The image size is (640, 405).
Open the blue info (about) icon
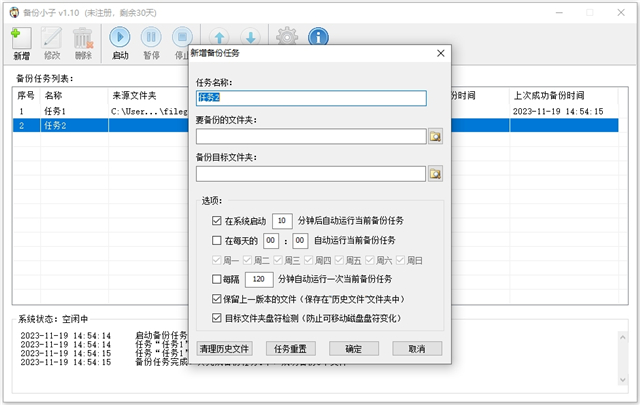pos(319,38)
